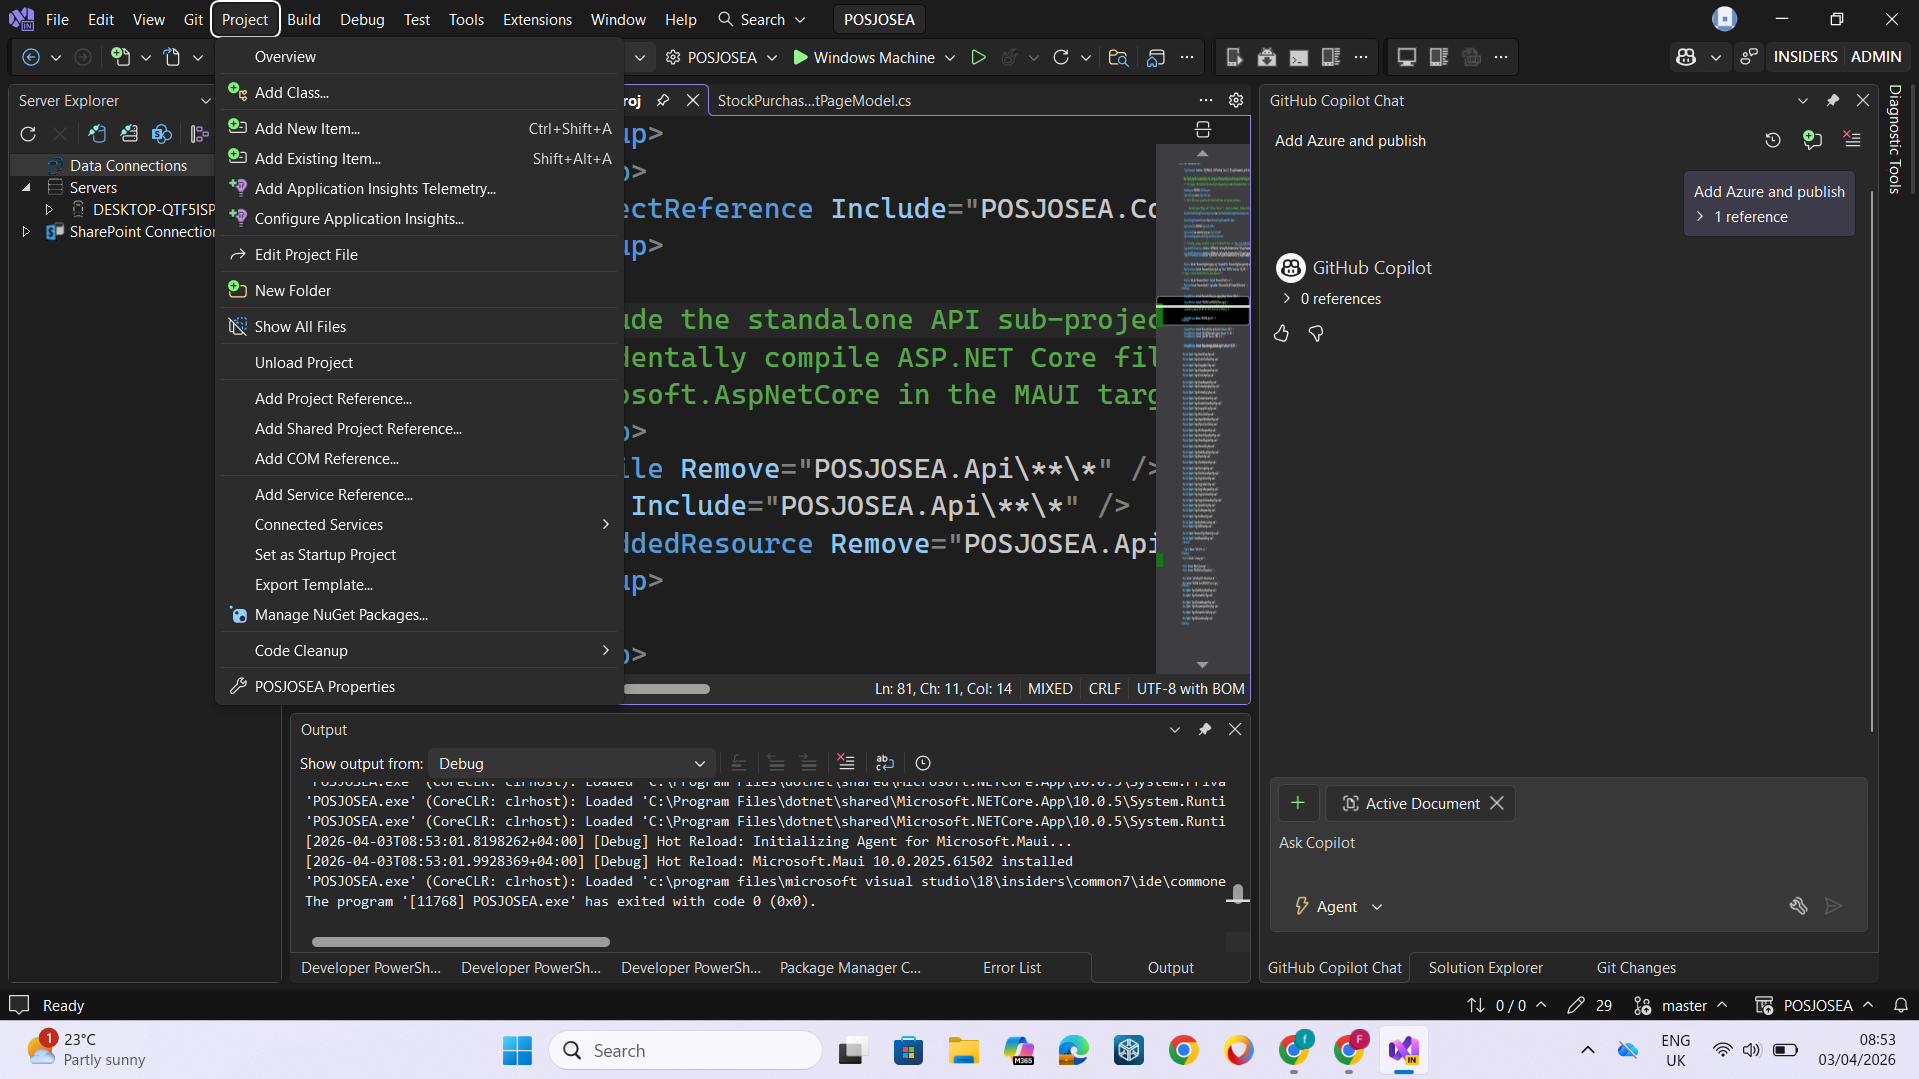Refresh the Server Explorer tree
Viewport: 1919px width, 1079px height.
pyautogui.click(x=28, y=134)
